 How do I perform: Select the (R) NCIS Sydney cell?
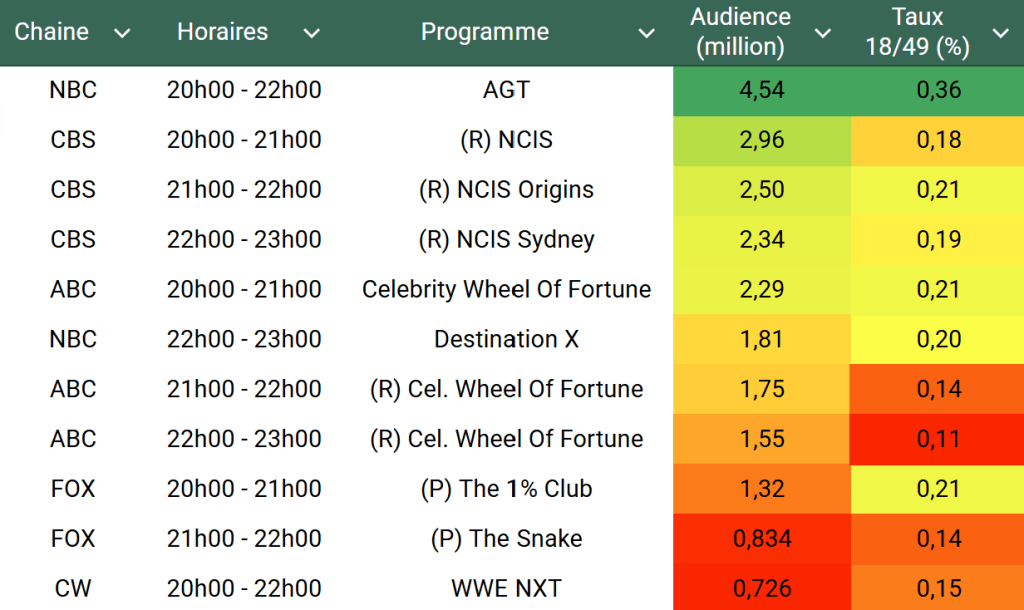coord(506,239)
